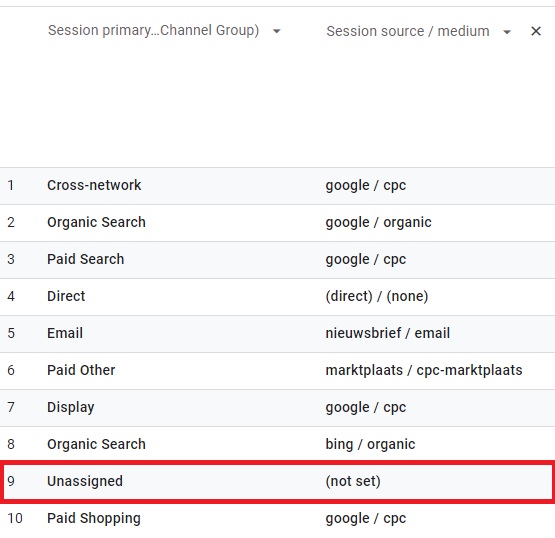555x538 pixels.
Task: Select (direct) / (none) source cell
Action: pos(377,296)
